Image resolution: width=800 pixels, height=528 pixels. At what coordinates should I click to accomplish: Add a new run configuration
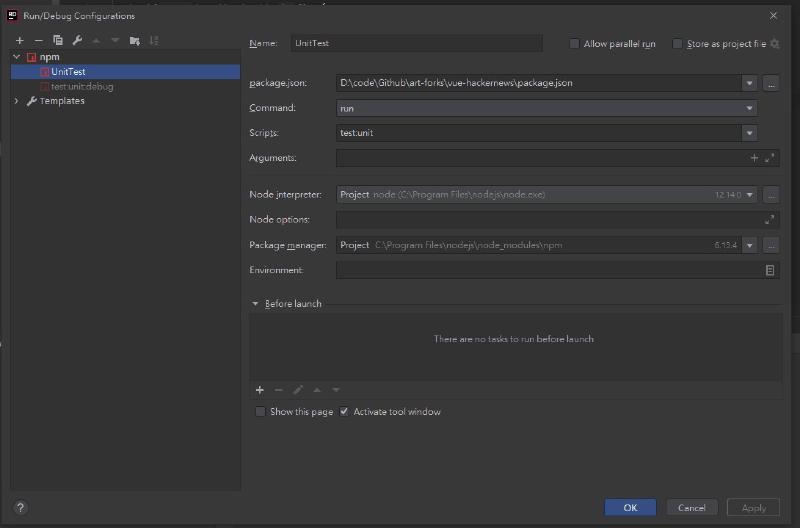pyautogui.click(x=19, y=40)
